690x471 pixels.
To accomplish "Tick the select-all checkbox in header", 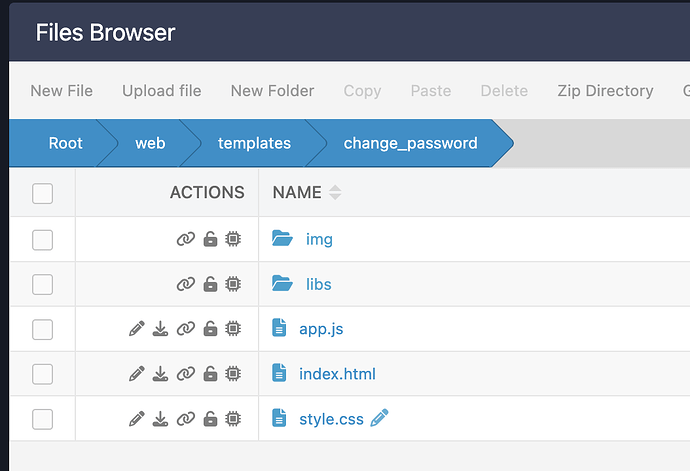I will click(x=42, y=193).
